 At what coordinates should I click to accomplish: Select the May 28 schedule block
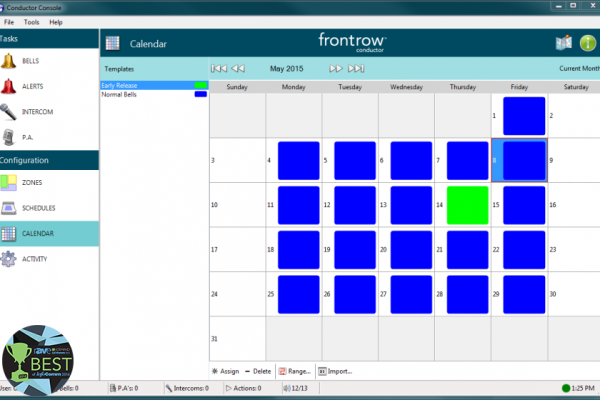[x=468, y=294]
